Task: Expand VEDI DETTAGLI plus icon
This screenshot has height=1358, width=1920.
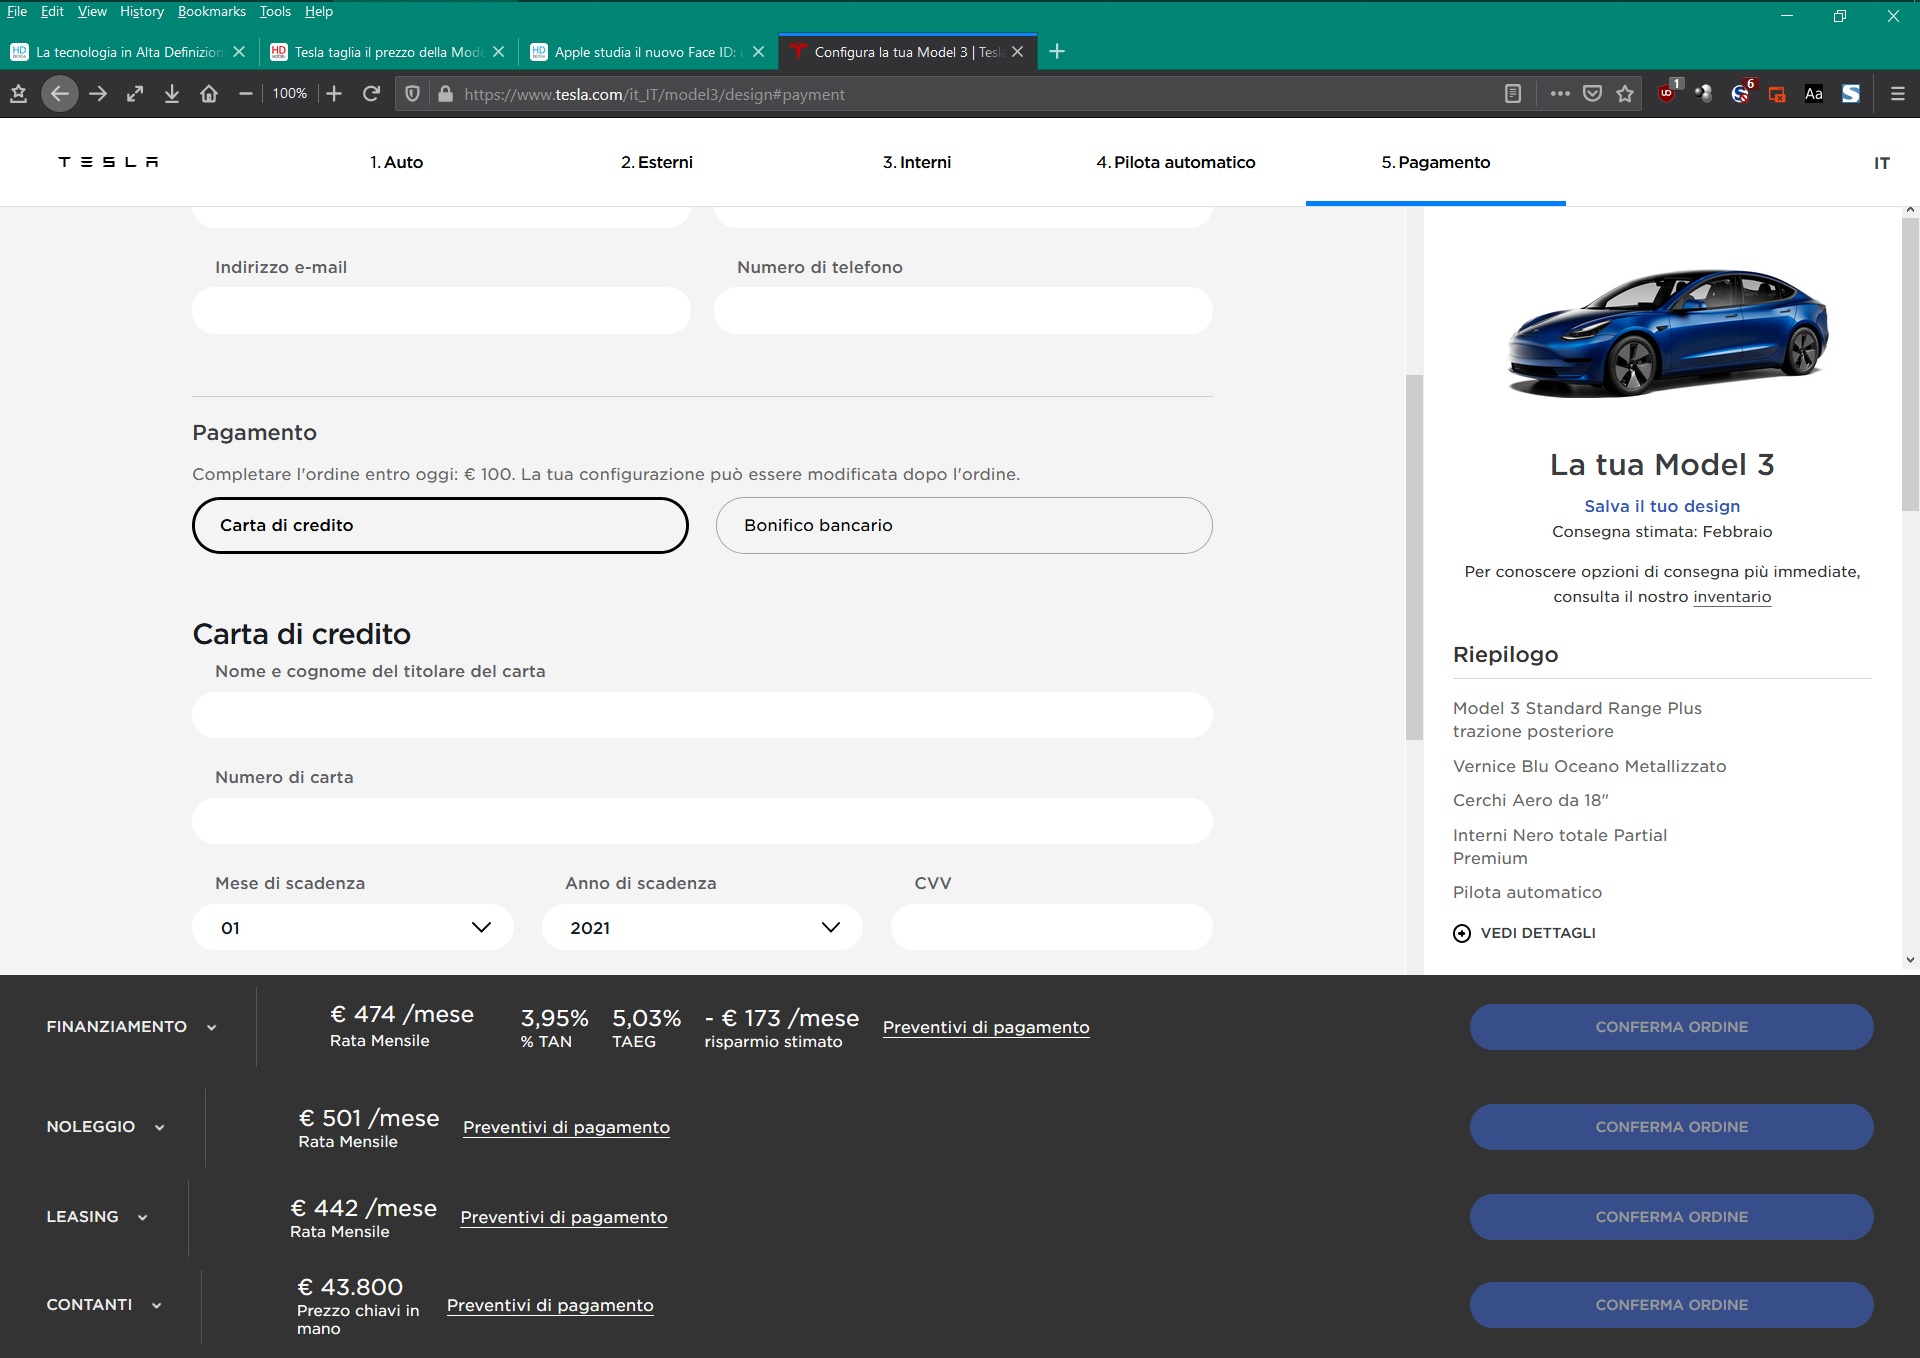Action: [x=1462, y=933]
